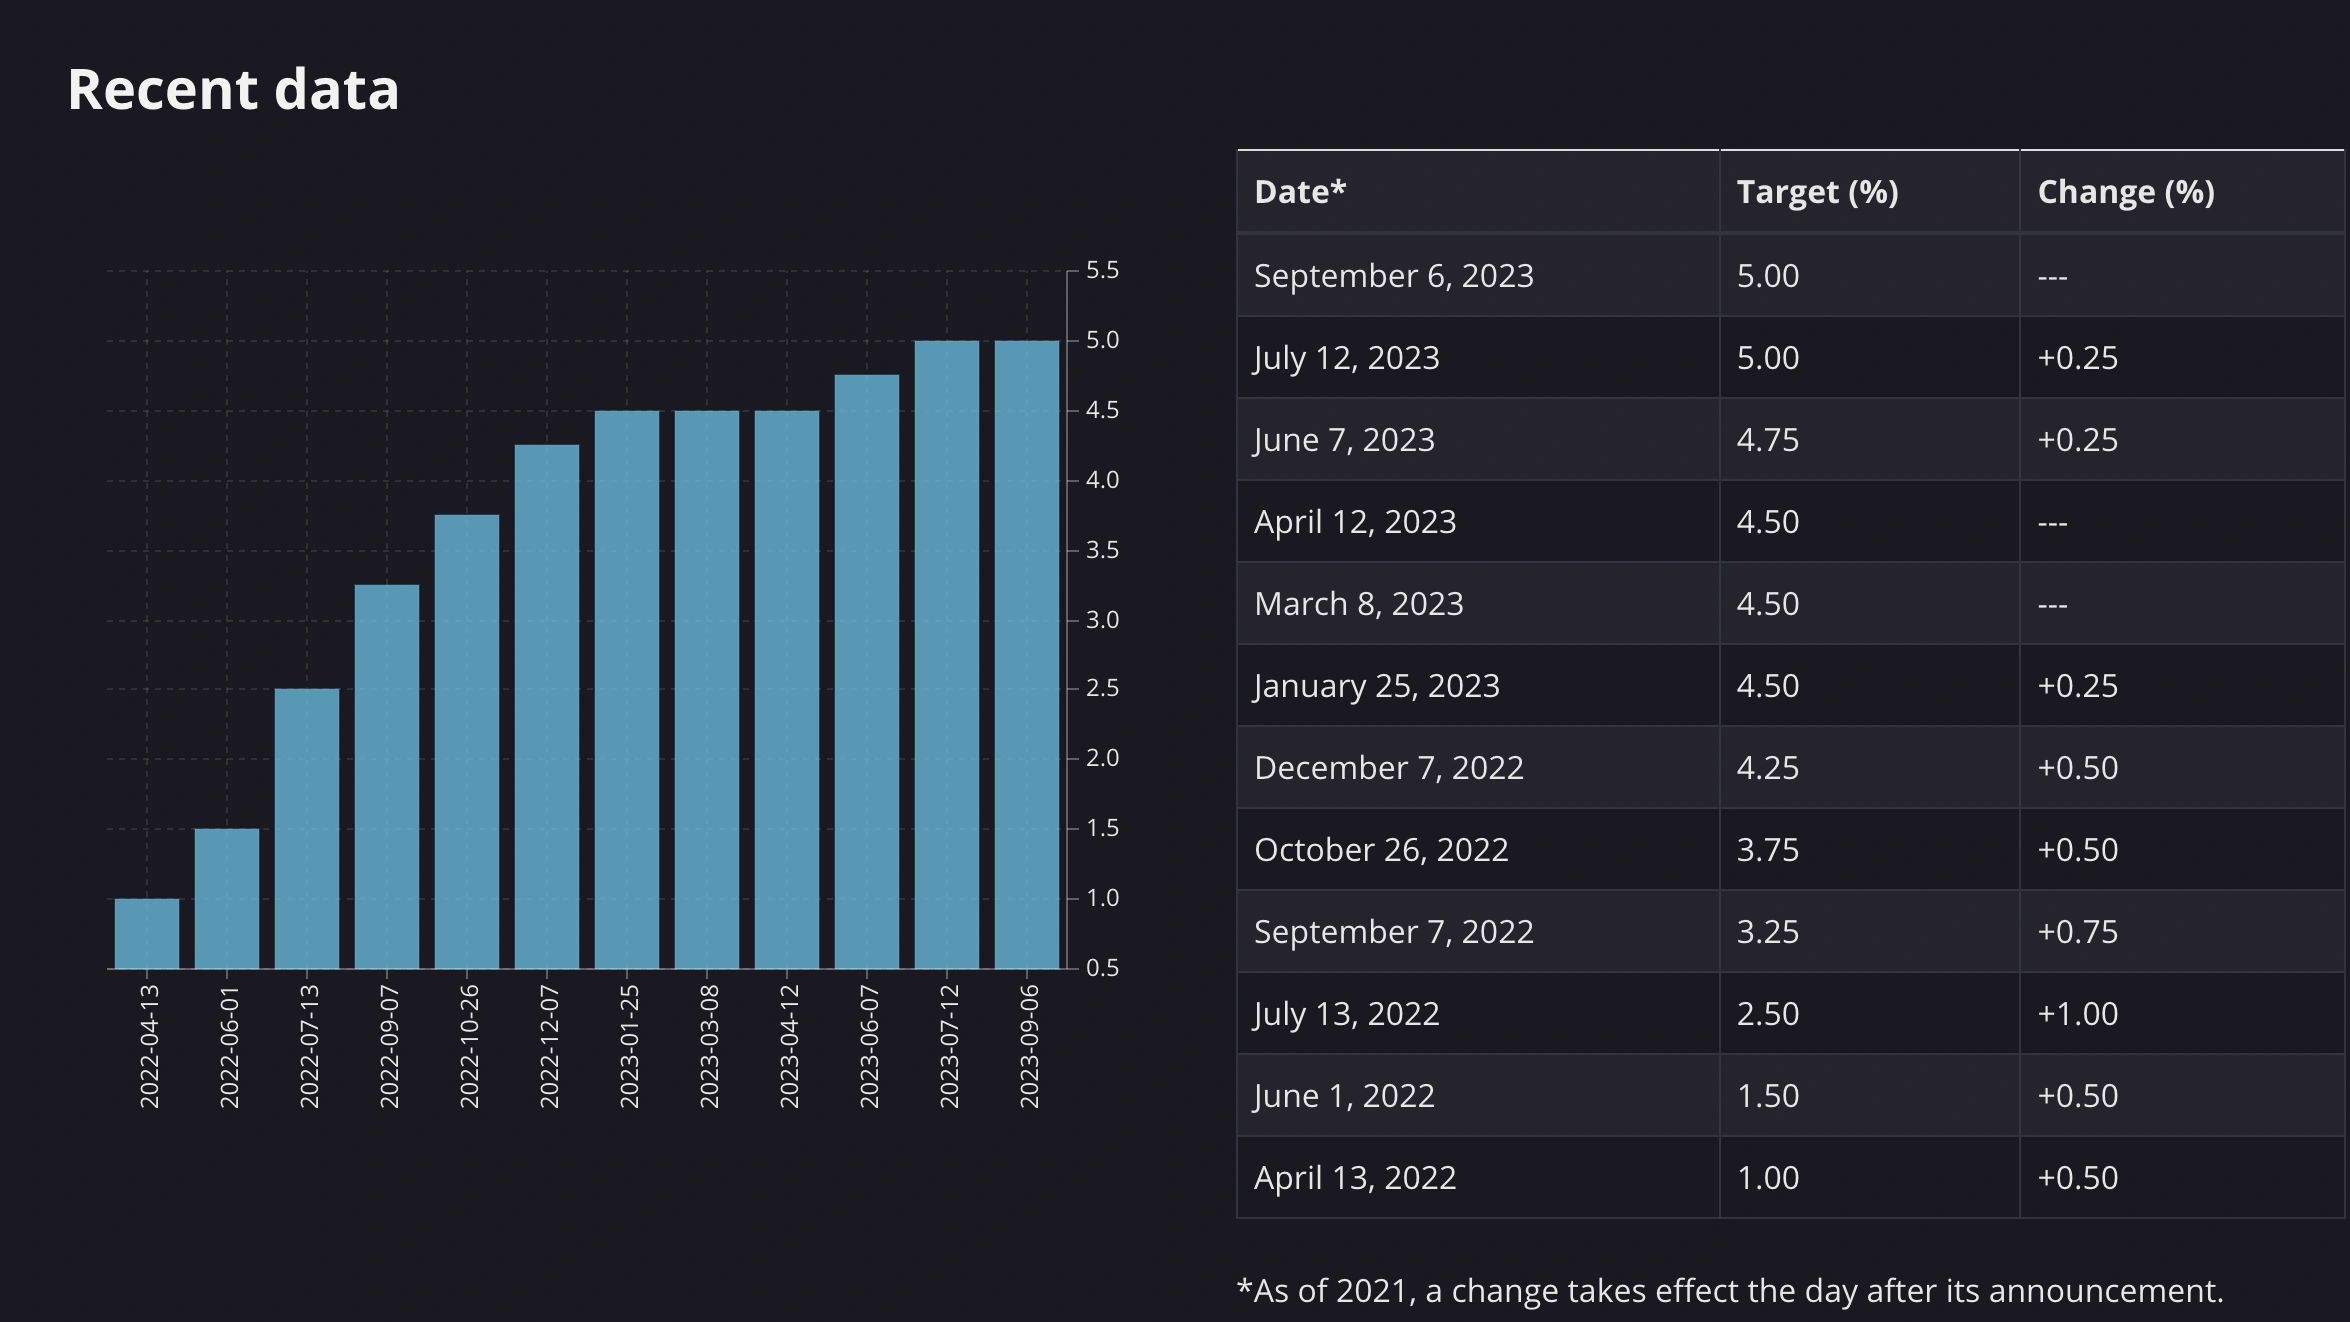The width and height of the screenshot is (2350, 1322).
Task: Click the June 1, 2022 date cell
Action: (x=1478, y=1096)
